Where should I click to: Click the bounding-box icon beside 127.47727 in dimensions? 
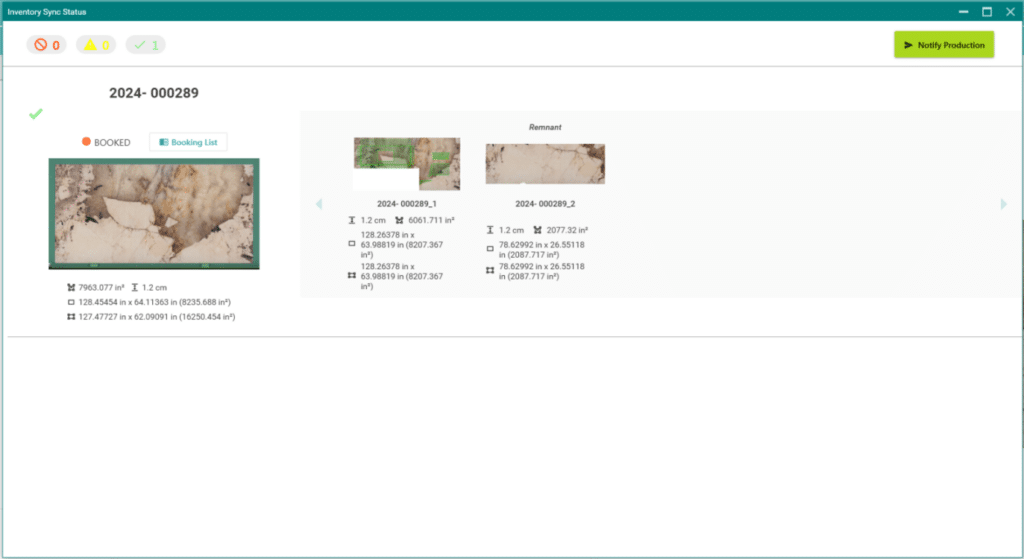(x=71, y=316)
